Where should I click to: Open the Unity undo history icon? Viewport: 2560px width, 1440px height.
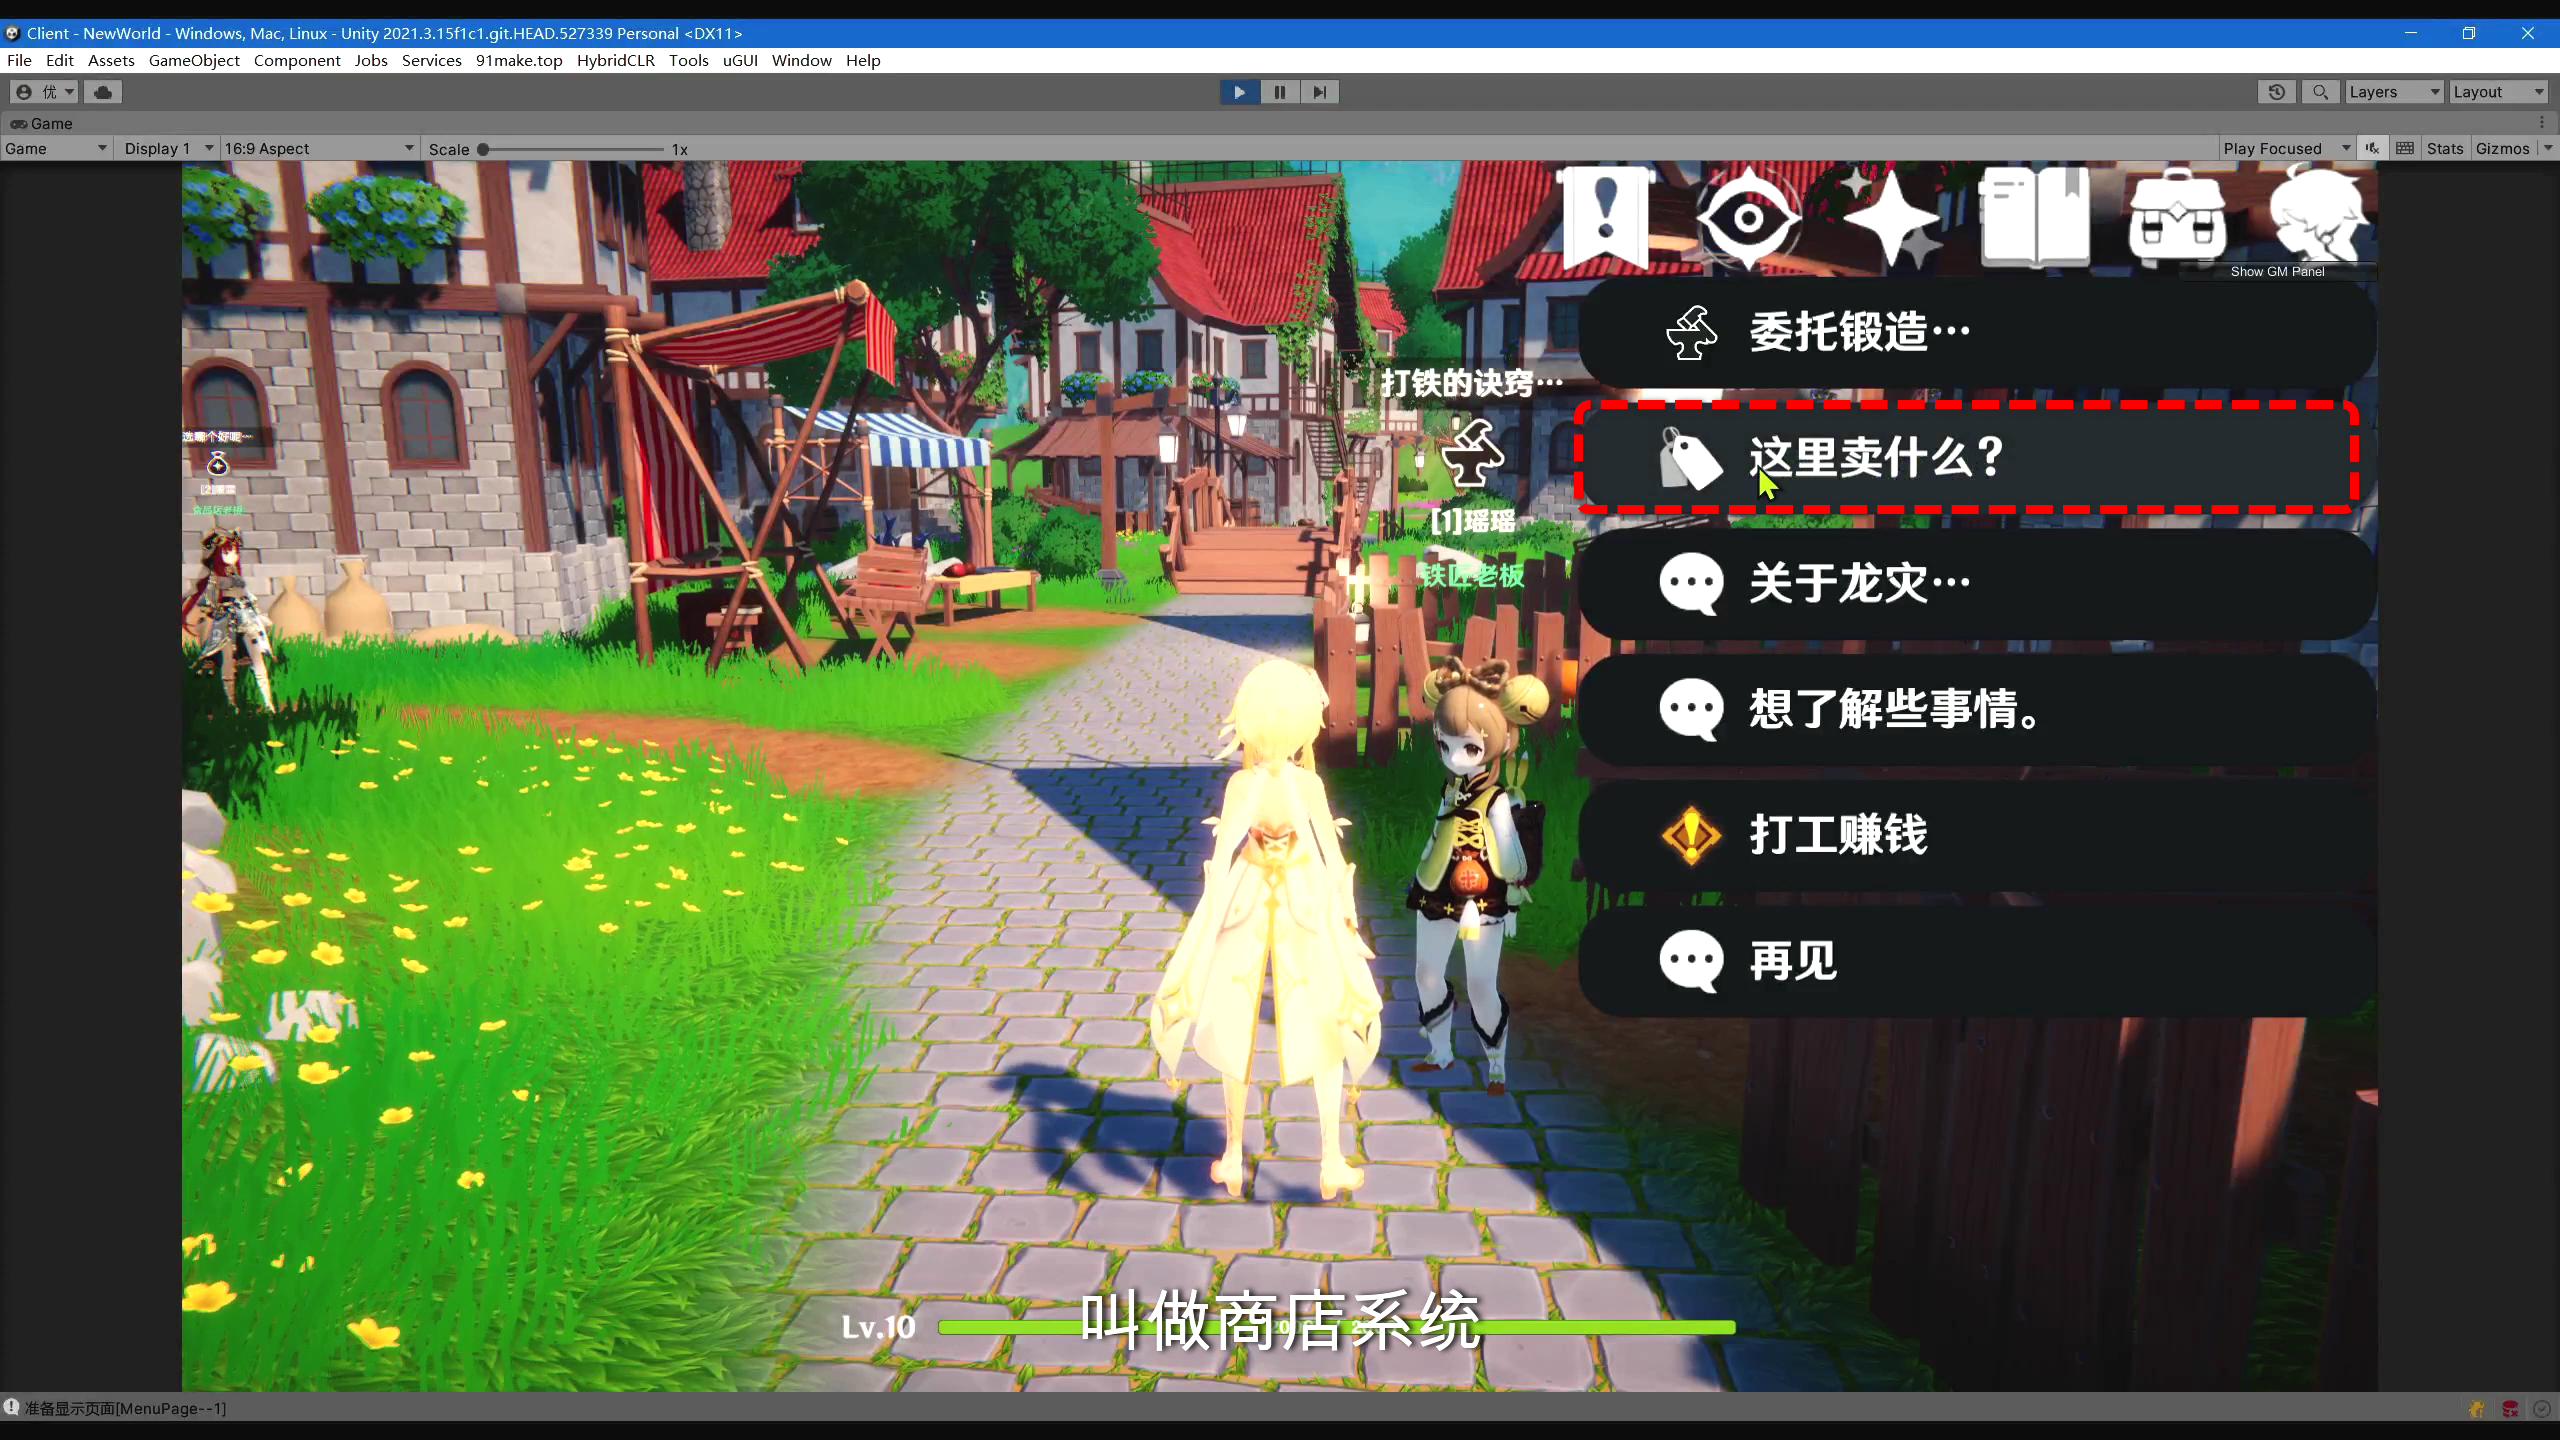tap(2276, 92)
